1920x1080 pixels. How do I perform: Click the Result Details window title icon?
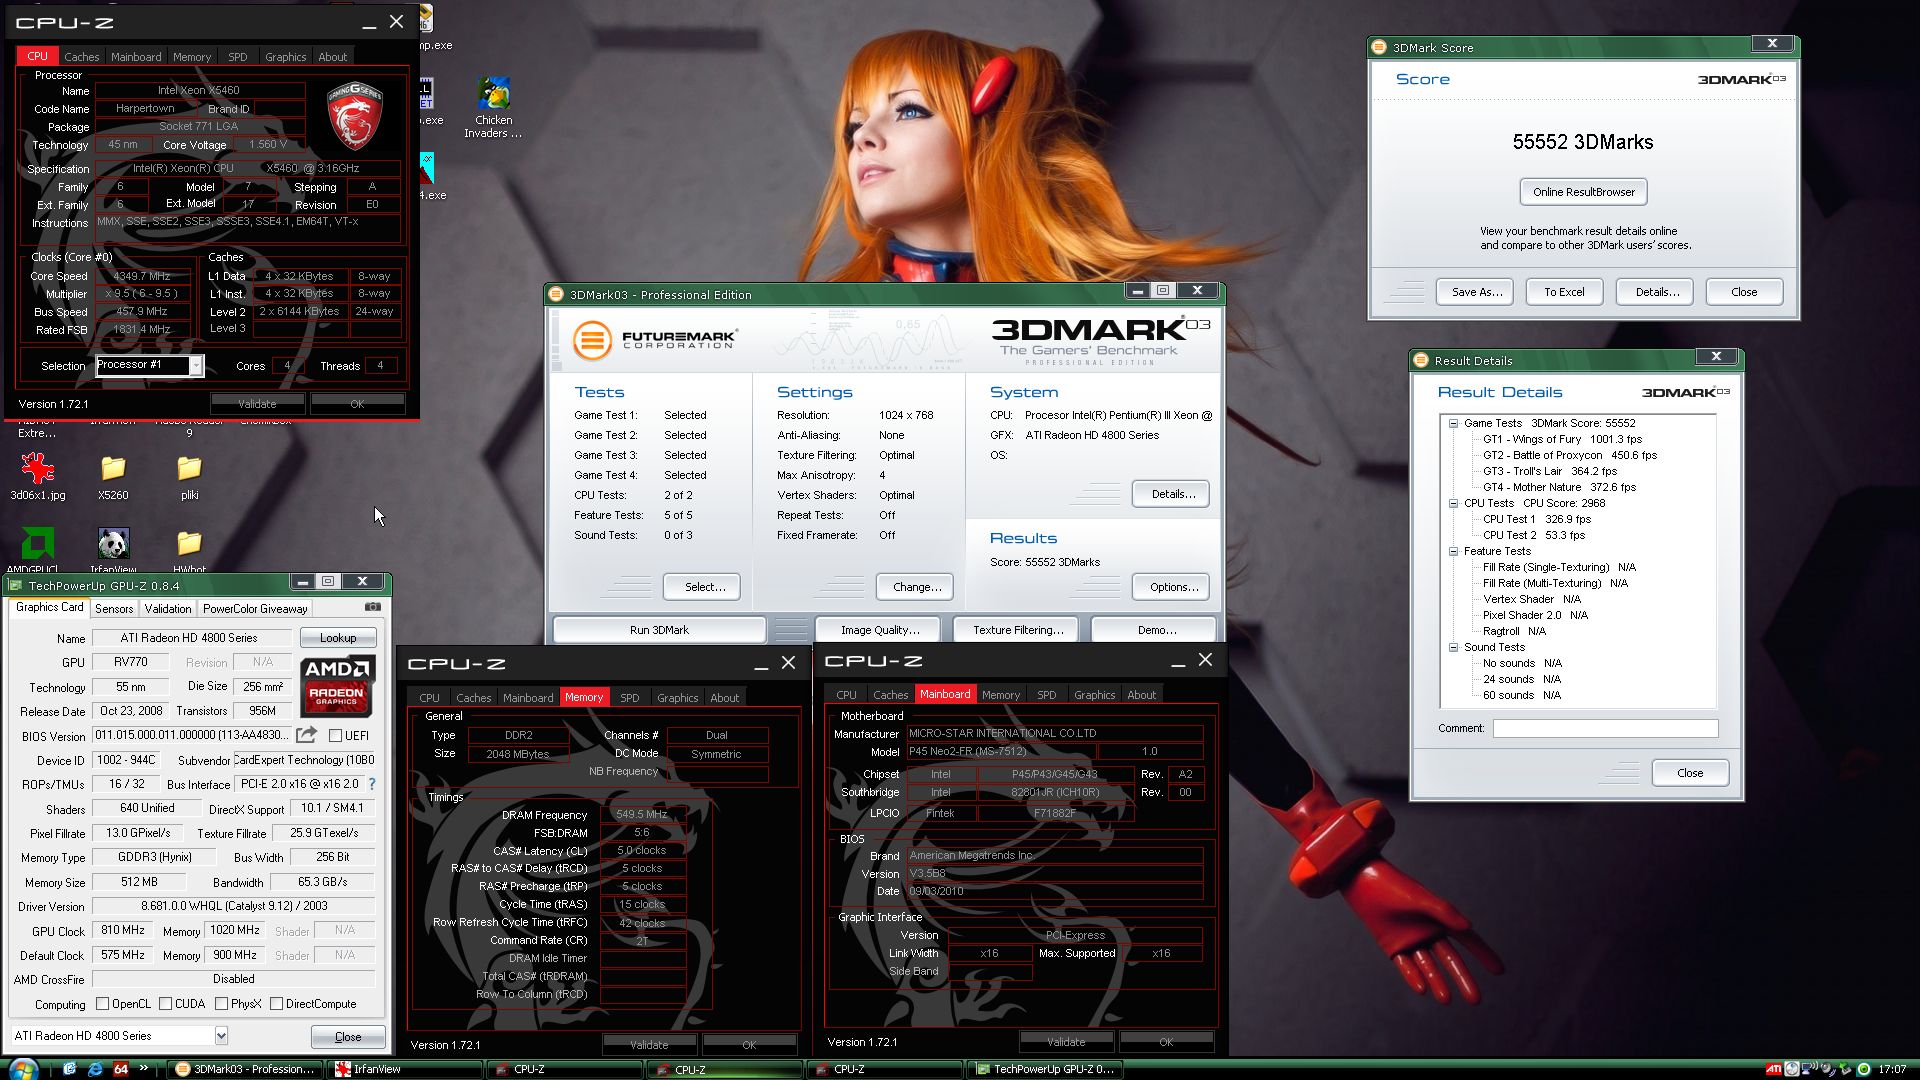1421,360
